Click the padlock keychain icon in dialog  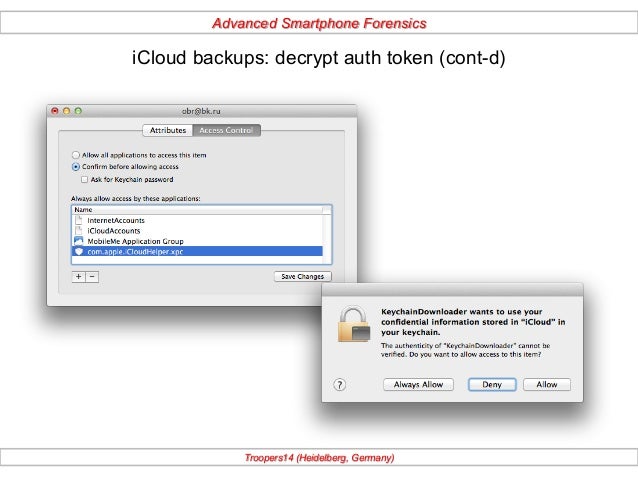coord(354,324)
